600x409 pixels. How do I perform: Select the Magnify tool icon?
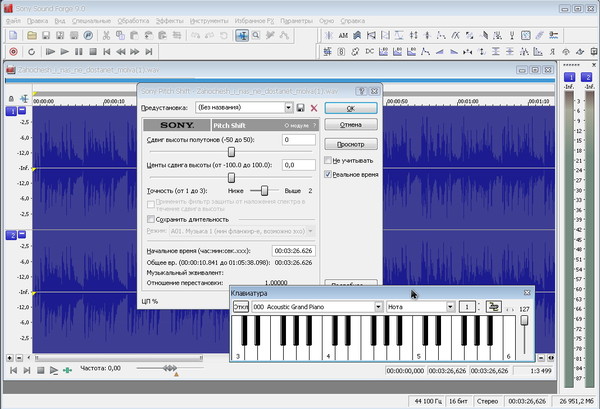click(x=256, y=36)
